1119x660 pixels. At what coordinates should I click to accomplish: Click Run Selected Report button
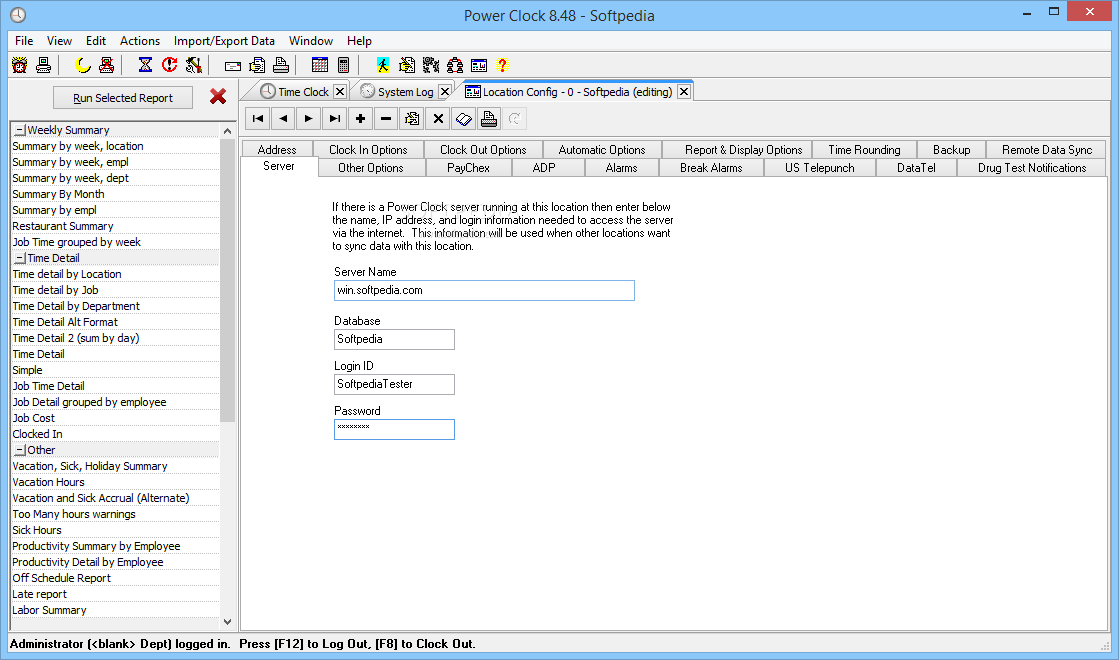tap(123, 98)
